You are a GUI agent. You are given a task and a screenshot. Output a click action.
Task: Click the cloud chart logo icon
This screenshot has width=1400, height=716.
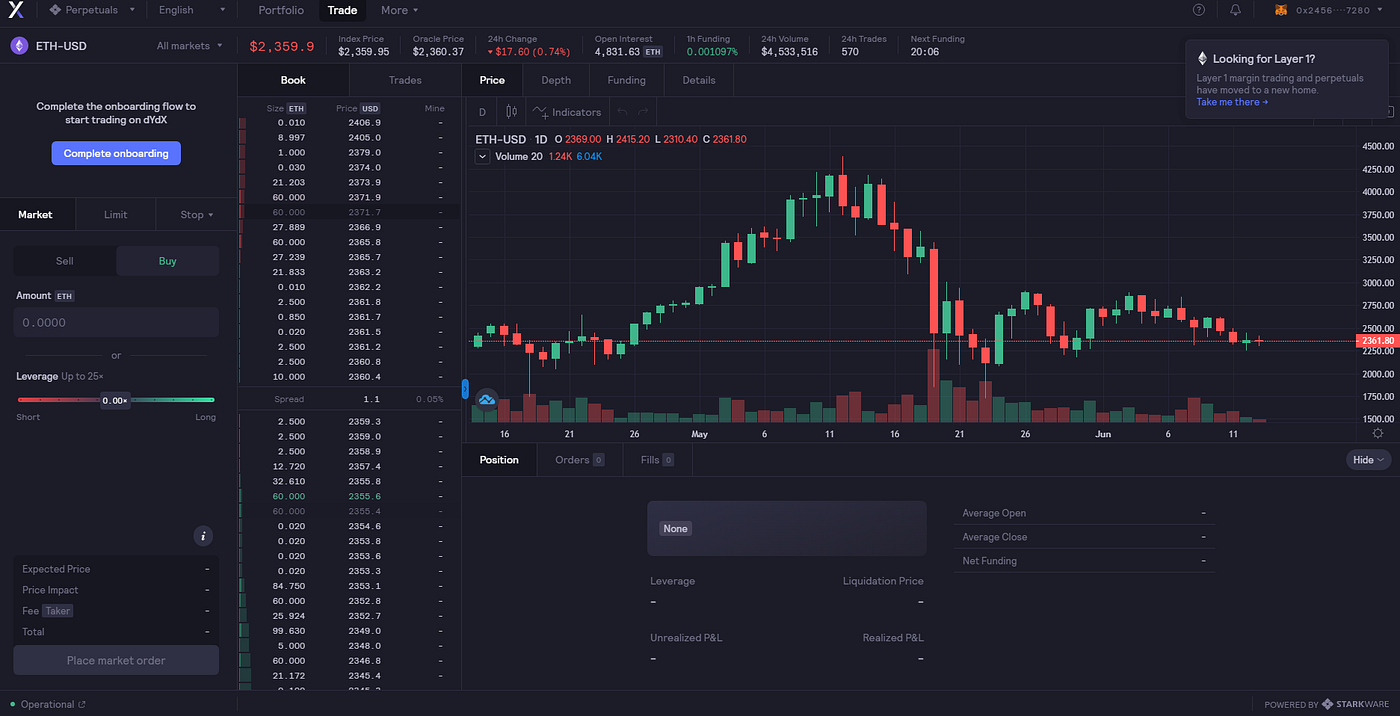pyautogui.click(x=487, y=400)
